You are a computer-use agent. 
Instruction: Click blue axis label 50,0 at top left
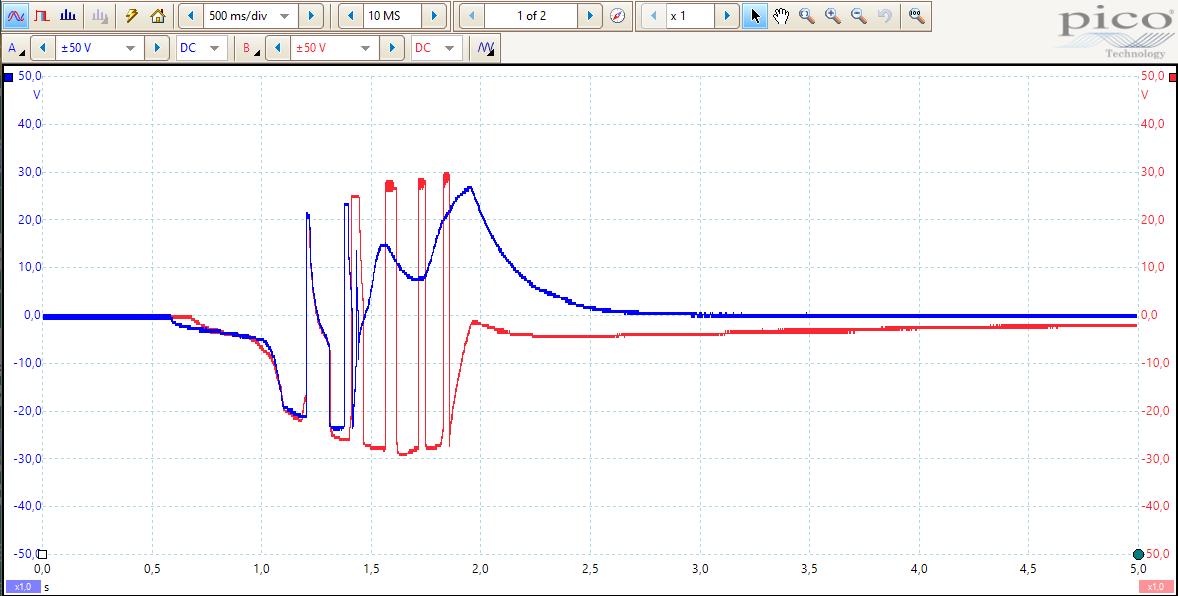pyautogui.click(x=29, y=76)
